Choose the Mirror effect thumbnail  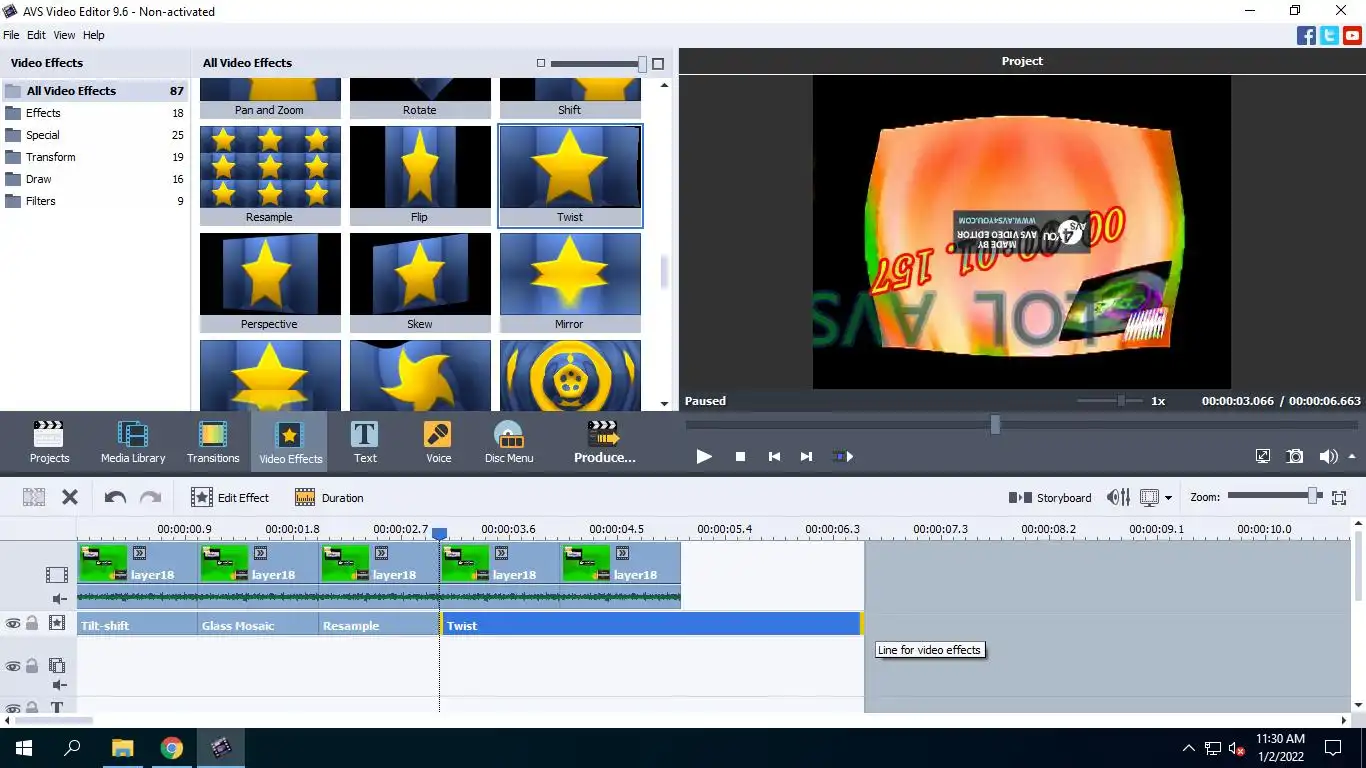pos(570,282)
